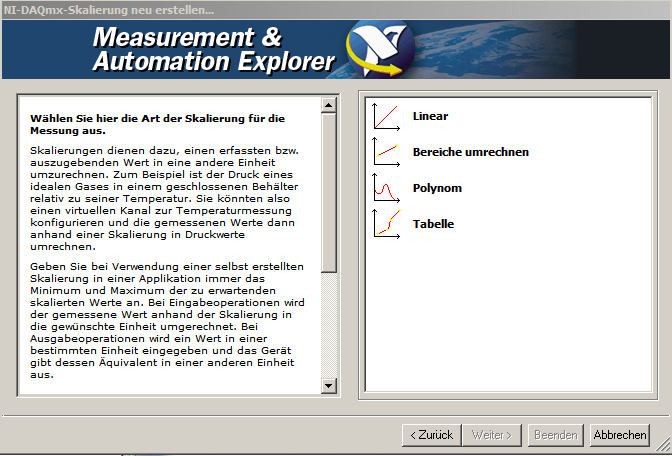Select the Polynom curve icon
672x456 pixels.
[x=386, y=188]
